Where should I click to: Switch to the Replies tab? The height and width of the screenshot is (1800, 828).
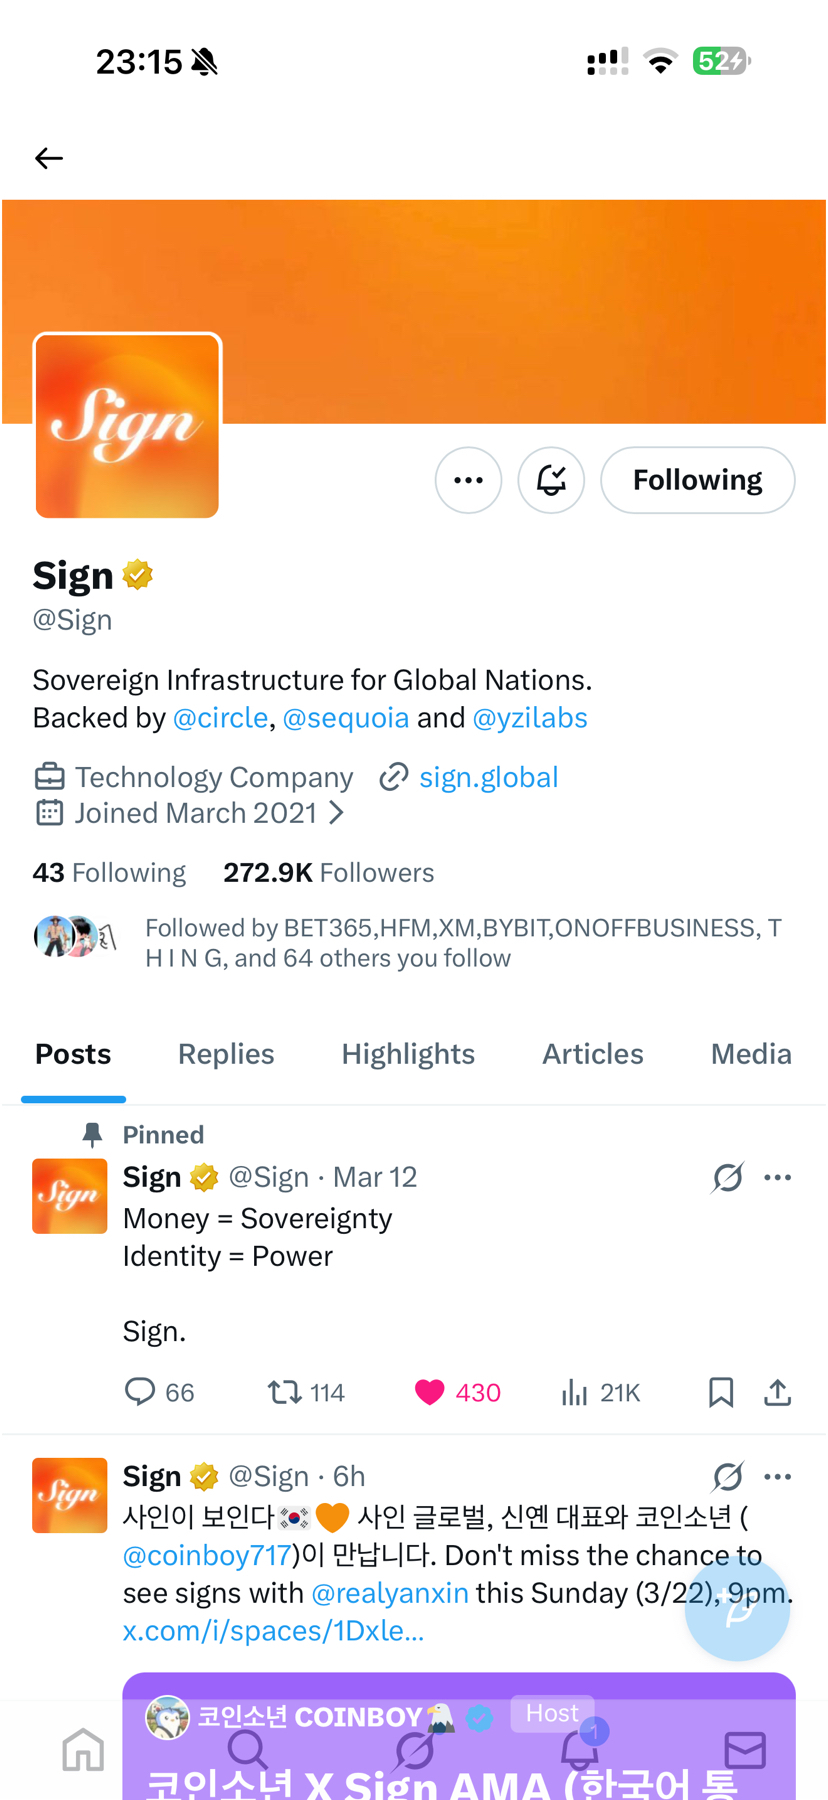226,1054
